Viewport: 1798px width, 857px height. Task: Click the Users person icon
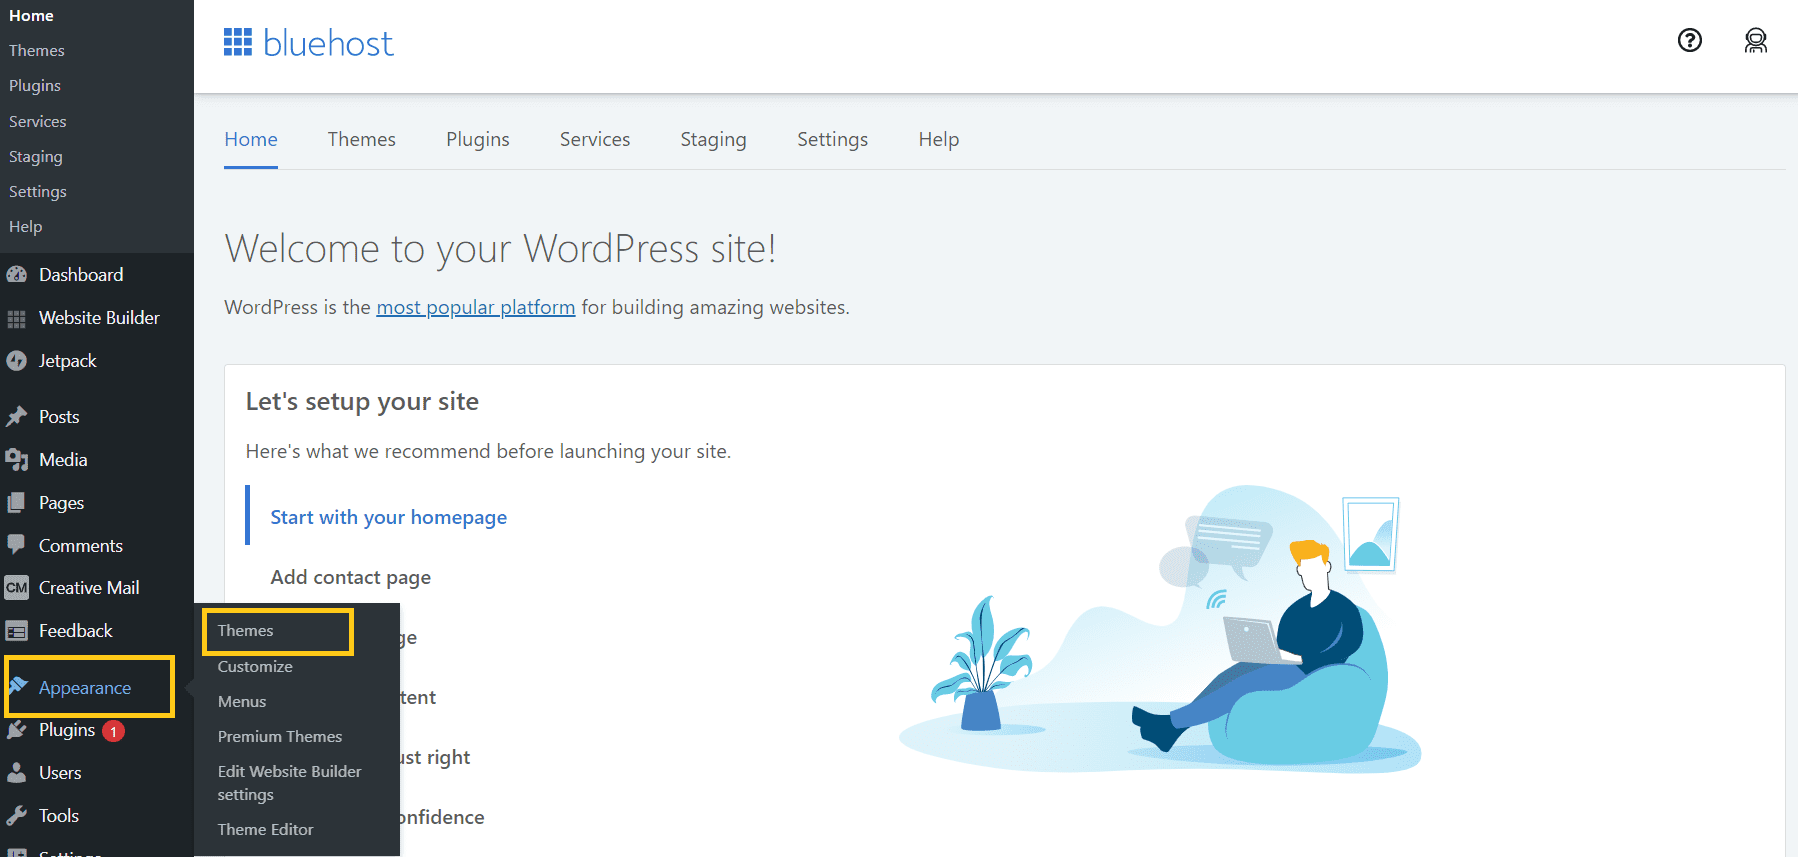coord(17,772)
